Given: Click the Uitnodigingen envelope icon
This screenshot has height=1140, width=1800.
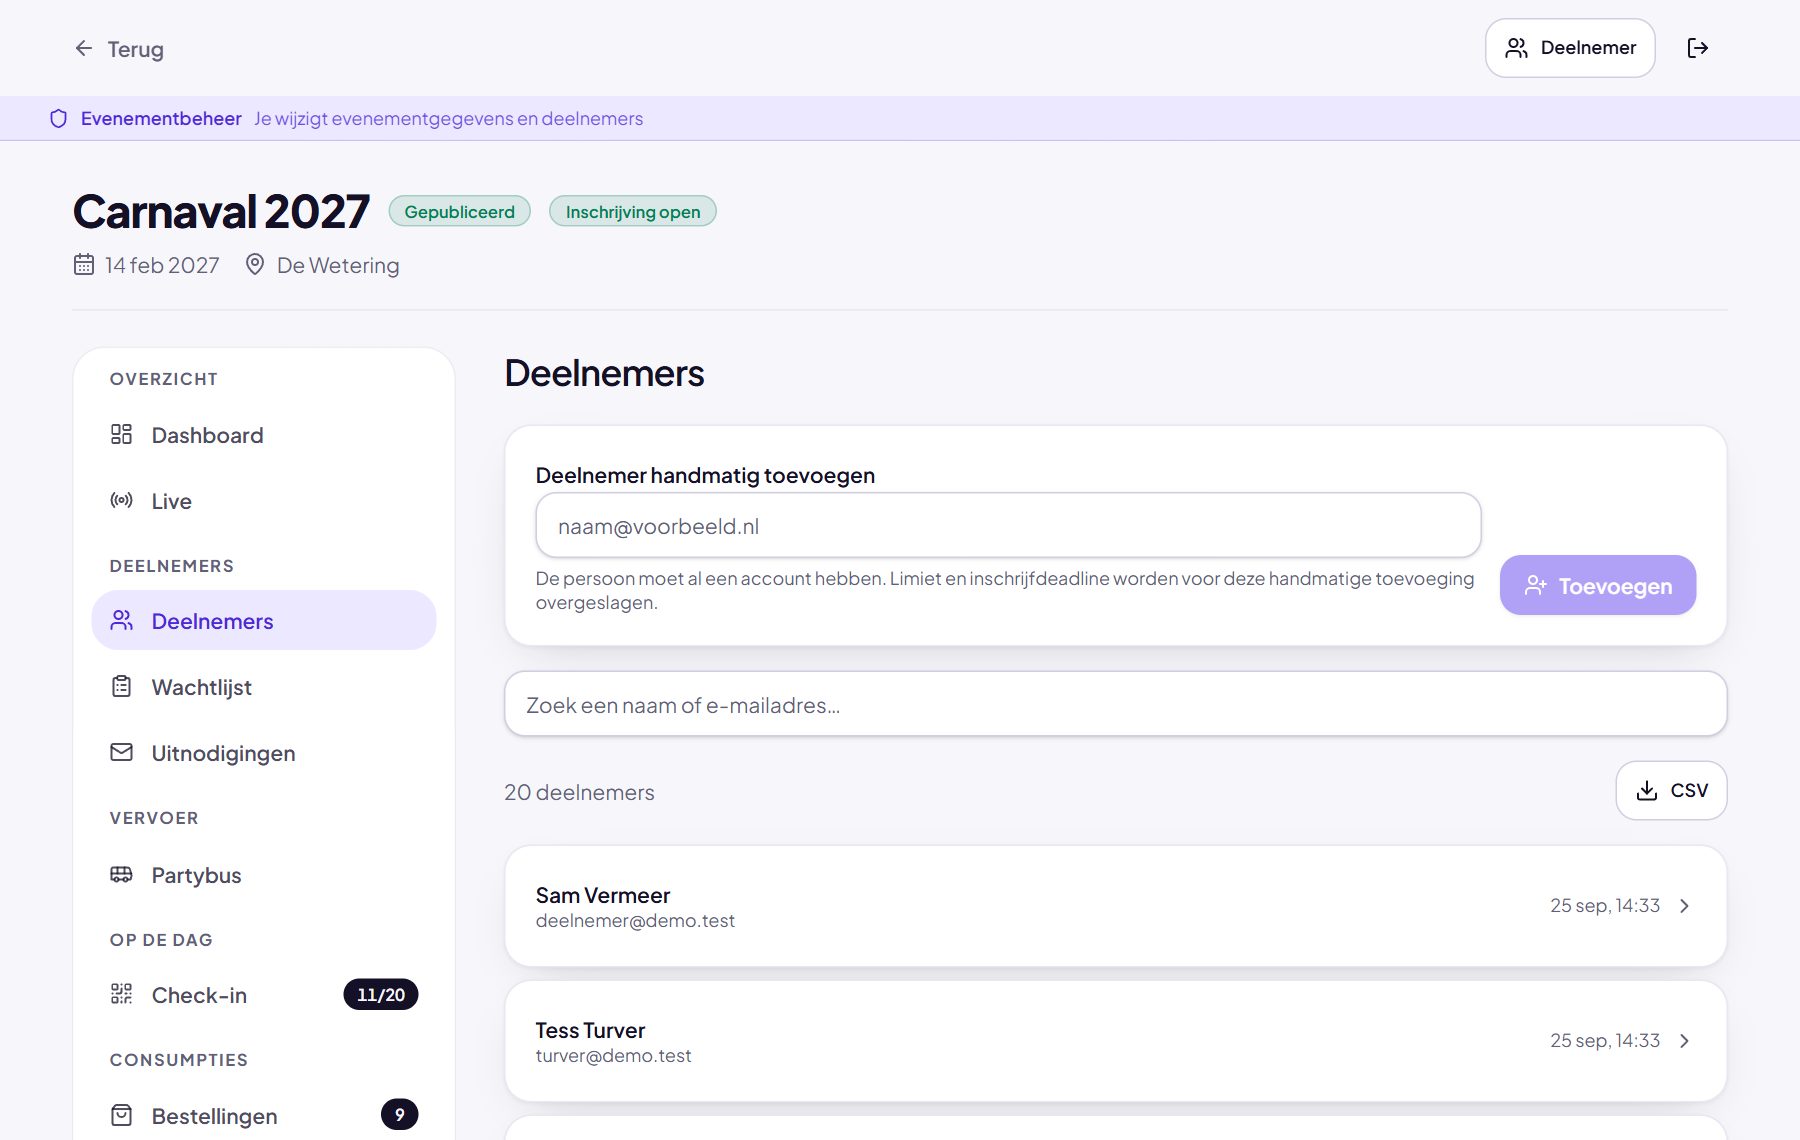Looking at the screenshot, I should (x=121, y=752).
